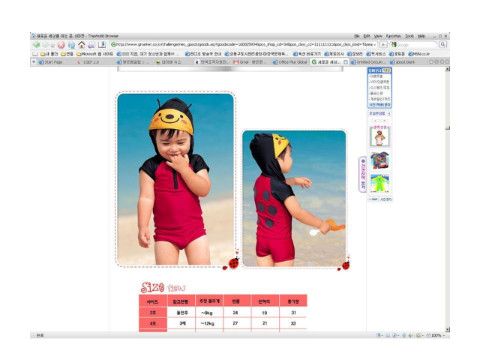Image resolution: width=480 pixels, height=360 pixels.
Task: Click inside the URL address bar
Action: [x=243, y=44]
